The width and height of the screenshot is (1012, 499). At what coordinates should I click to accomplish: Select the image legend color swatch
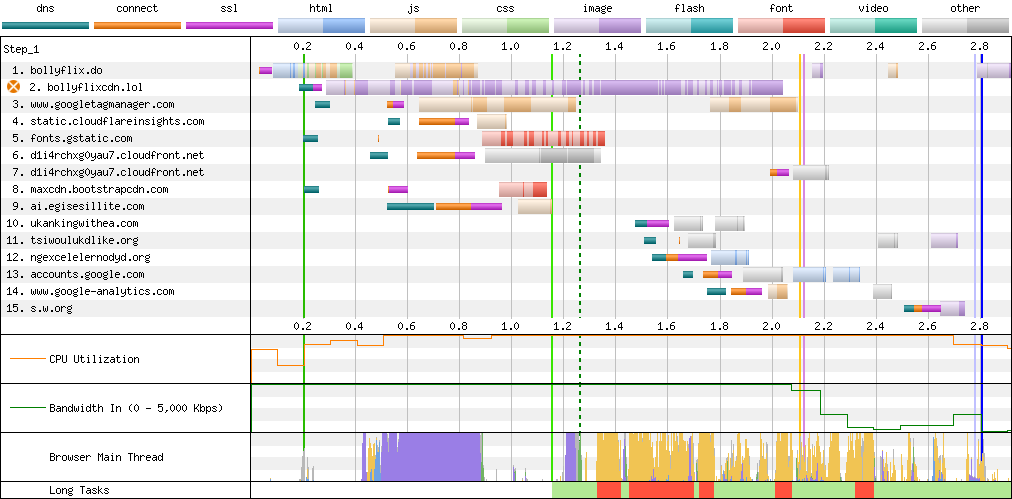tap(597, 25)
